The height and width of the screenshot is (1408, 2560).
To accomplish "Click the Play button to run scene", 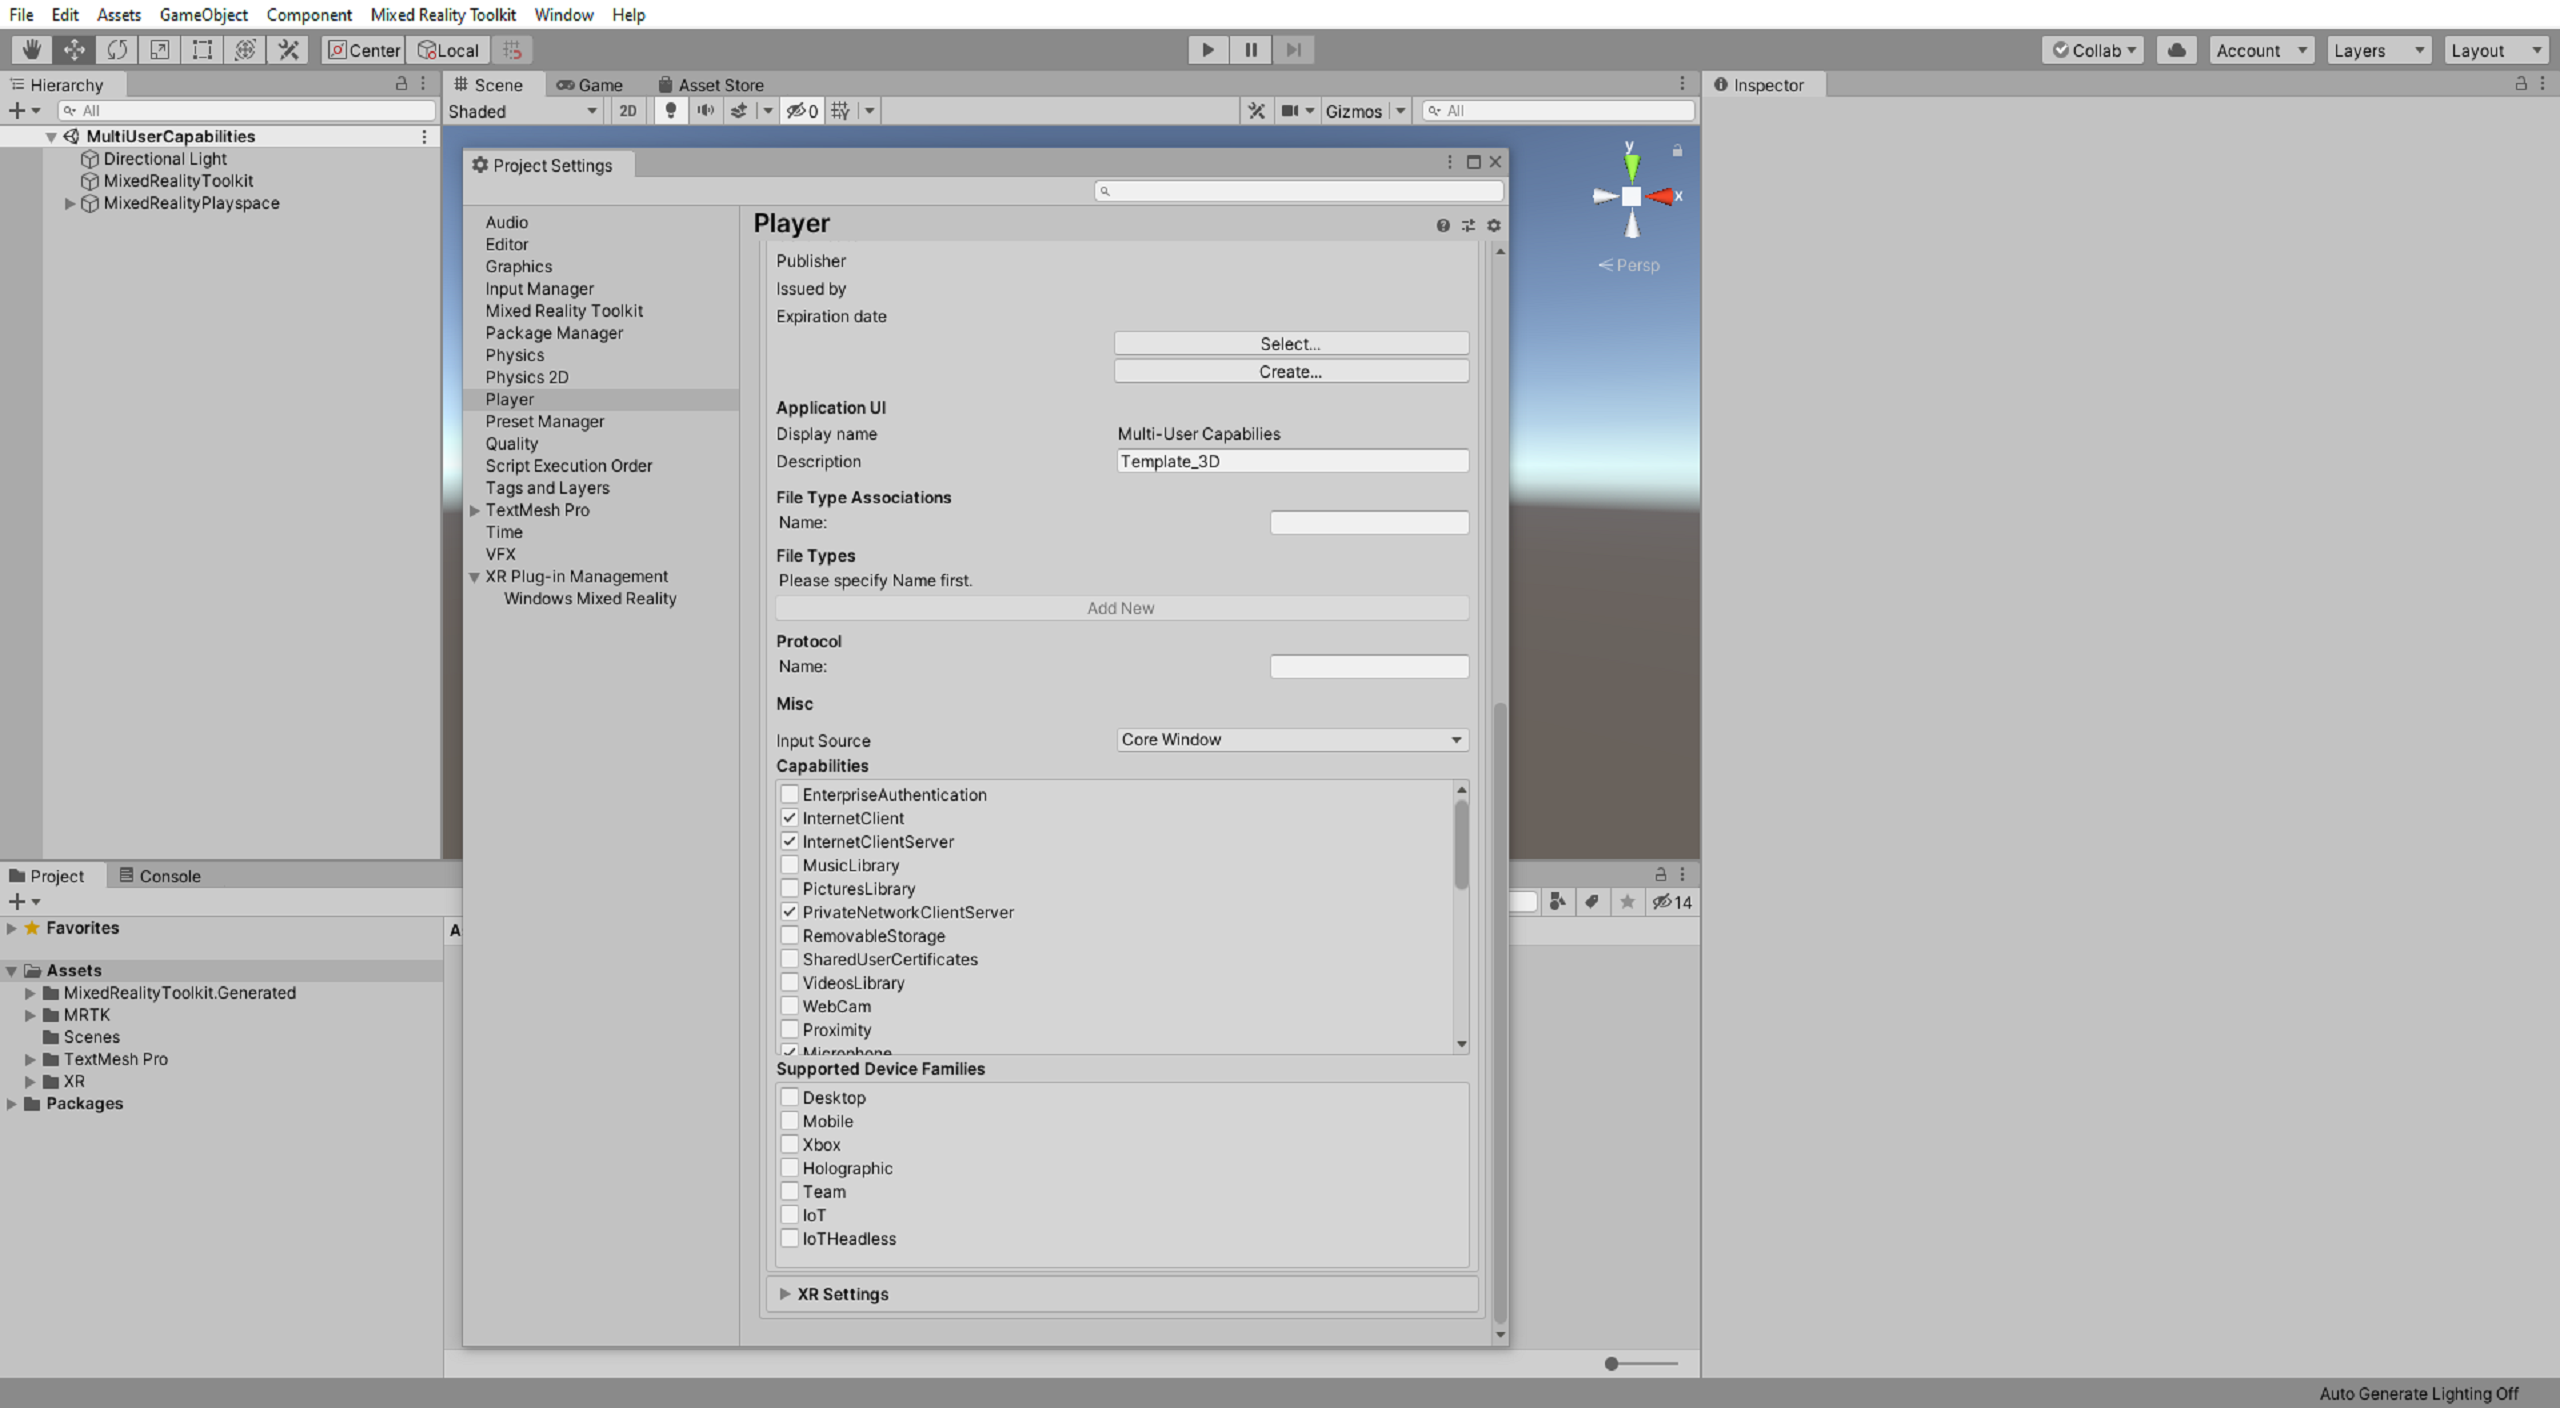I will pos(1208,49).
